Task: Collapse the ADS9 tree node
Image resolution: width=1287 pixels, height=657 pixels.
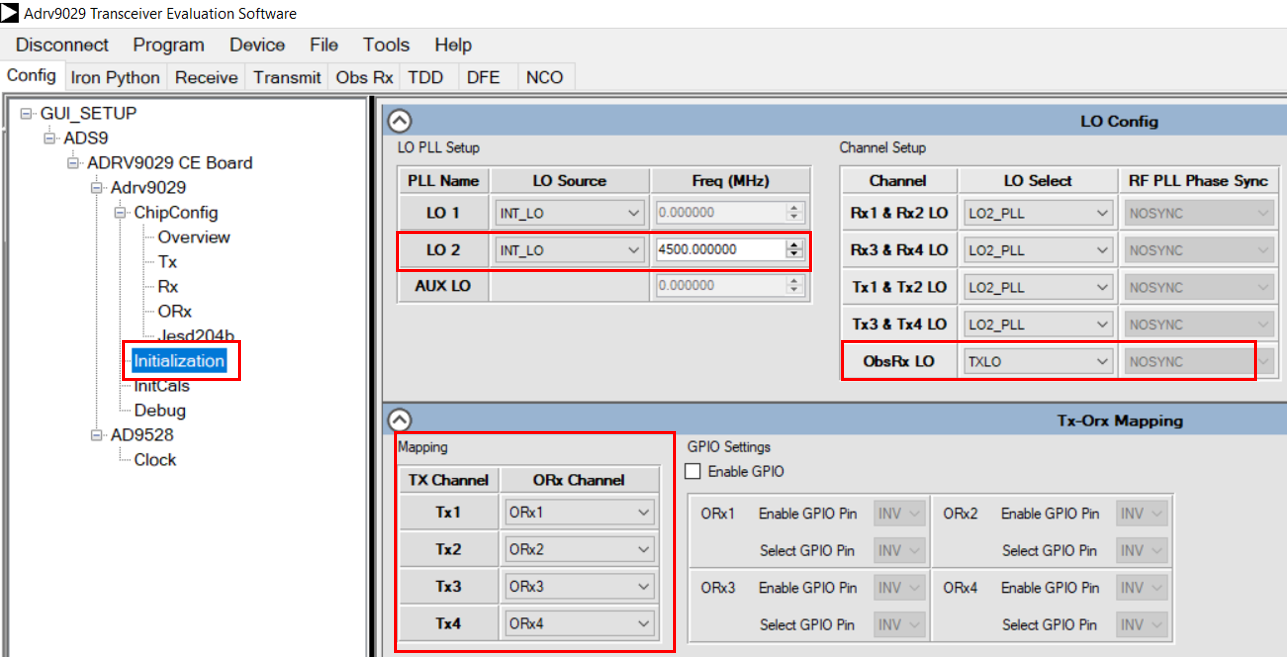Action: (x=51, y=138)
